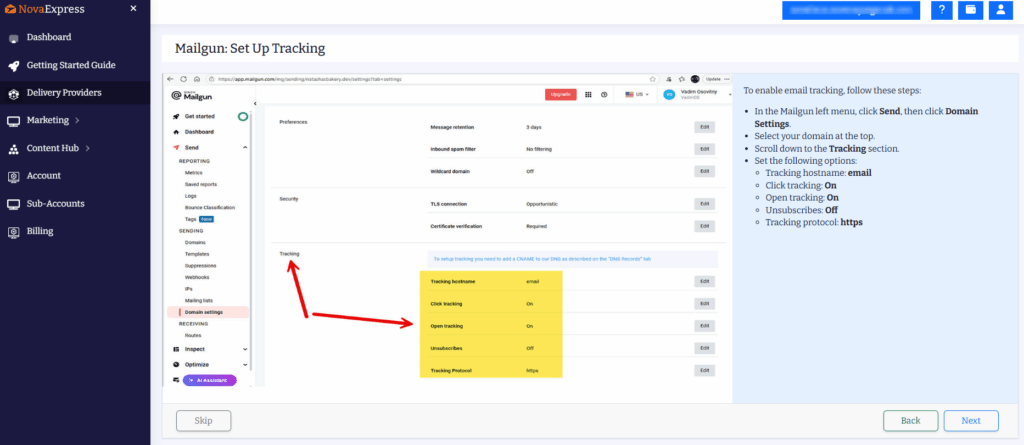This screenshot has height=445, width=1024.
Task: Close the sidebar with the X icon
Action: click(x=133, y=8)
